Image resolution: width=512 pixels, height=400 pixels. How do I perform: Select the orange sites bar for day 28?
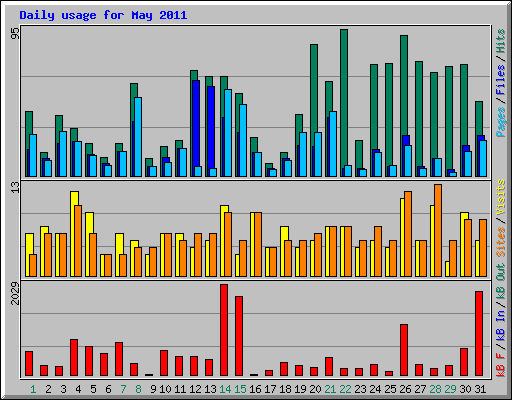click(x=438, y=230)
